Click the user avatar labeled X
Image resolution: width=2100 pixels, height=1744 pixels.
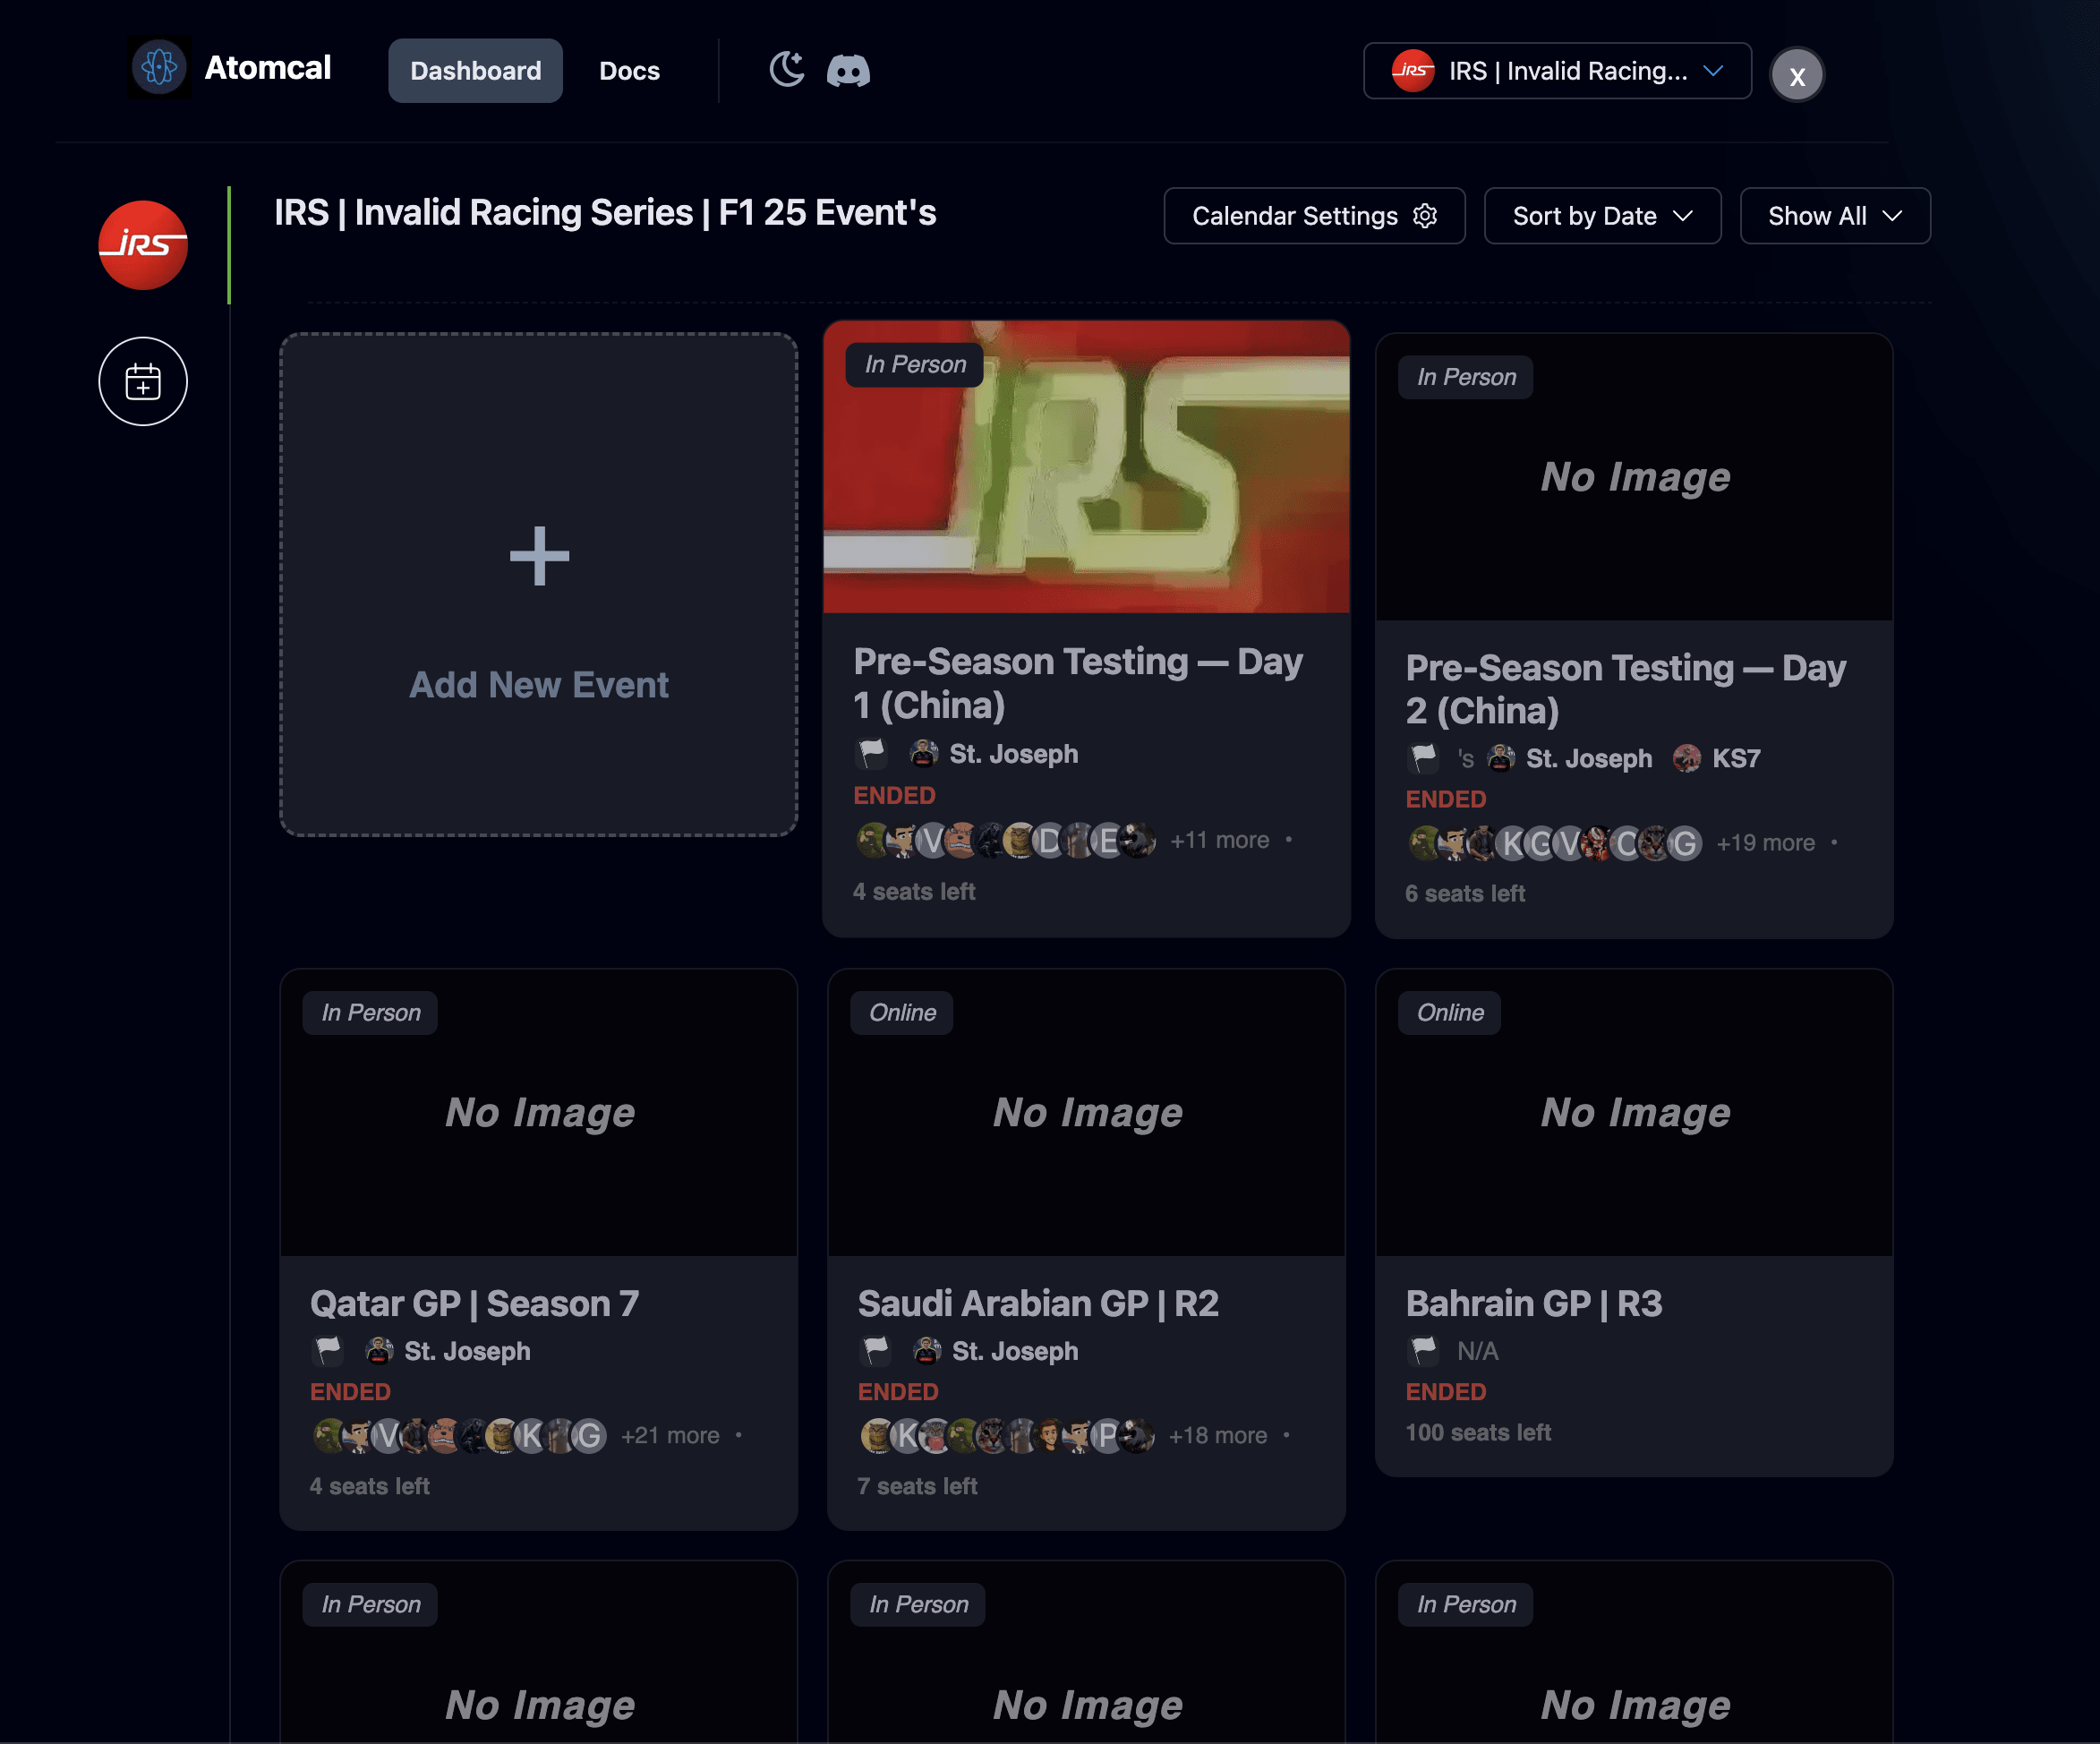[x=1796, y=75]
